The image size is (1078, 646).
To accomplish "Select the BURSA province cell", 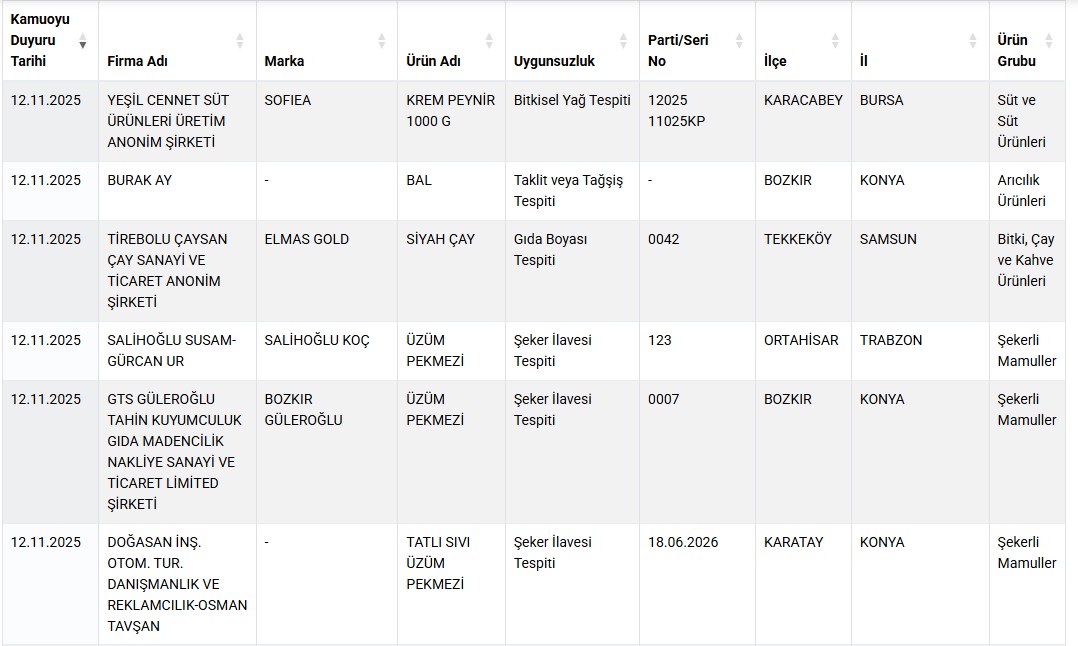I will pos(881,100).
